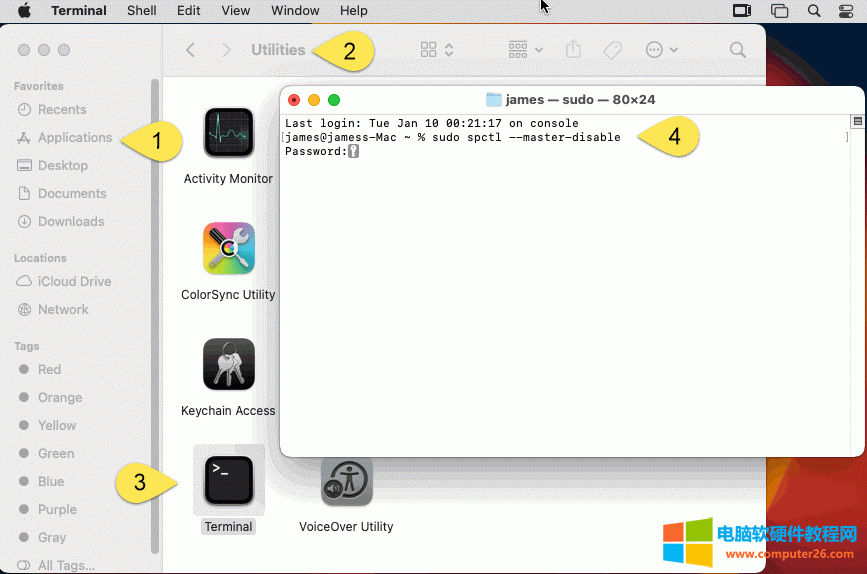Open the Keychain Access app icon
This screenshot has height=574, width=867.
228,364
